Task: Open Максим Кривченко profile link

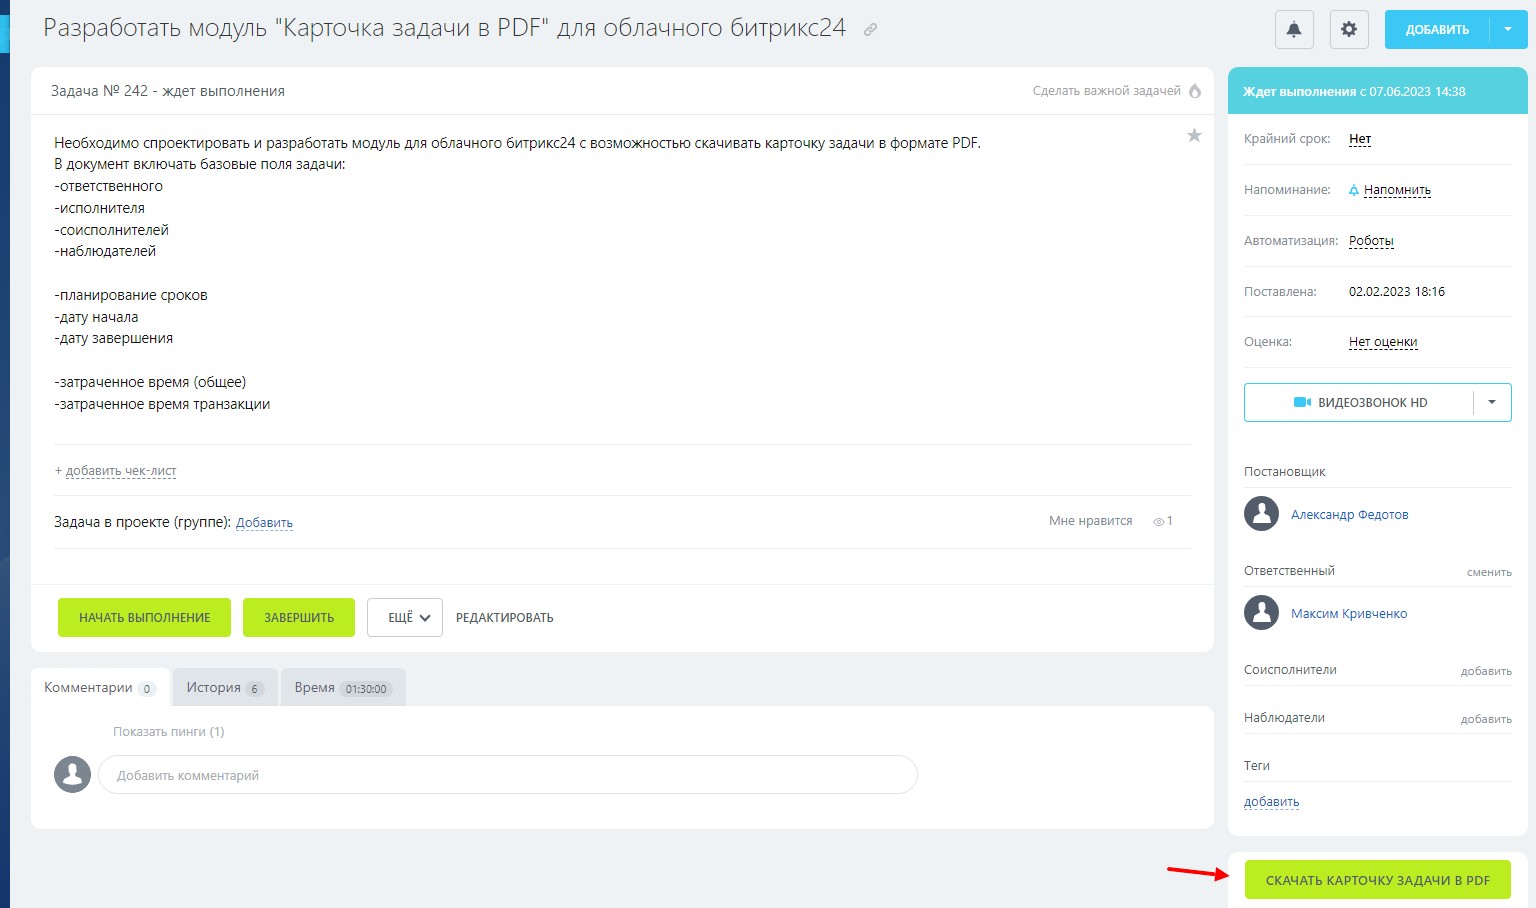Action: pos(1349,614)
